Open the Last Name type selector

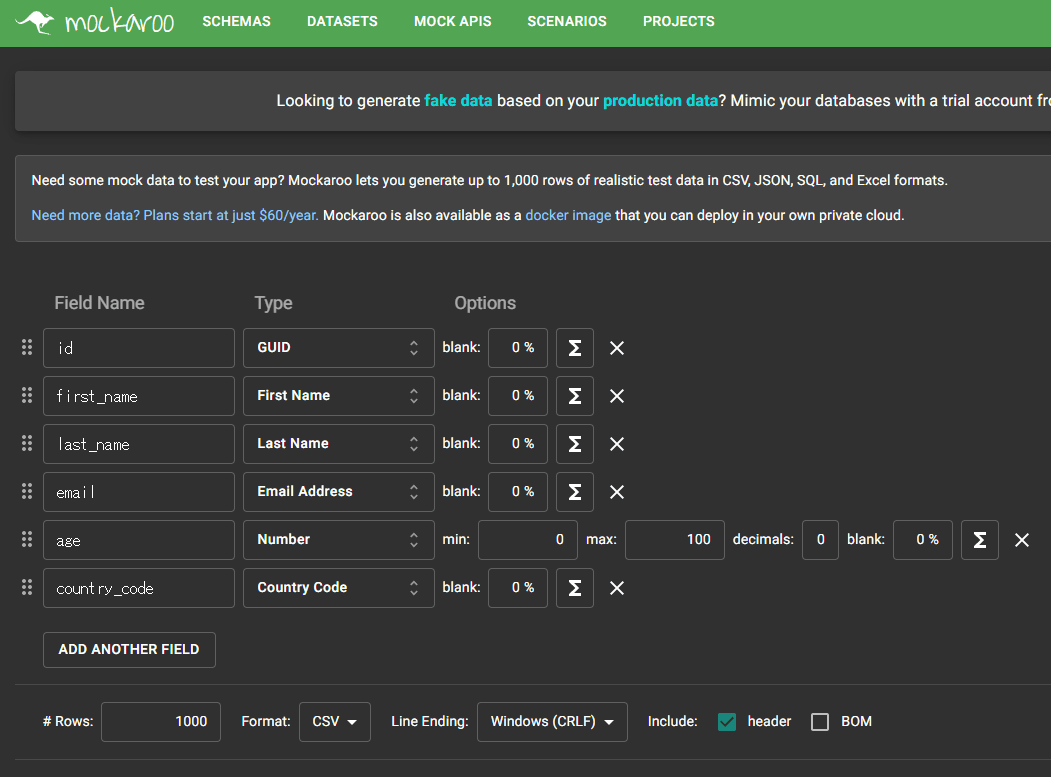point(338,444)
